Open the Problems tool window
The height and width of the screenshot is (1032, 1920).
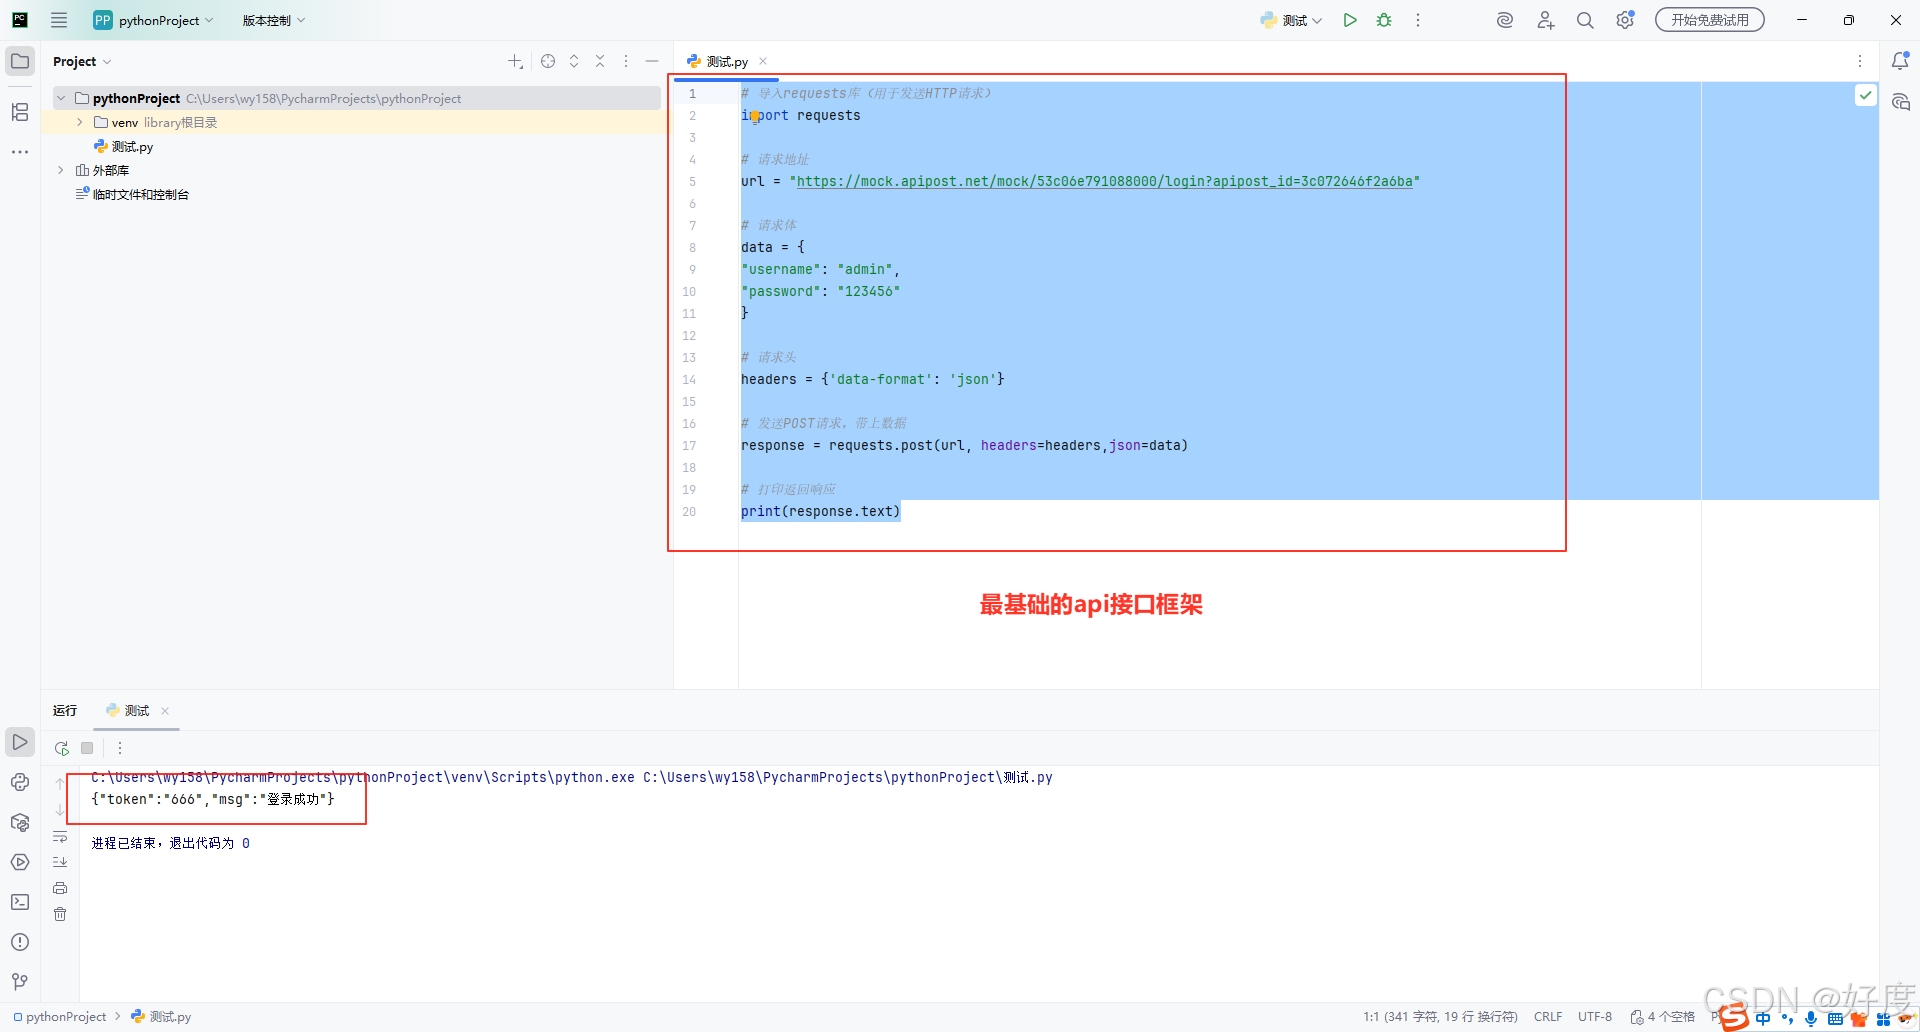pos(20,942)
